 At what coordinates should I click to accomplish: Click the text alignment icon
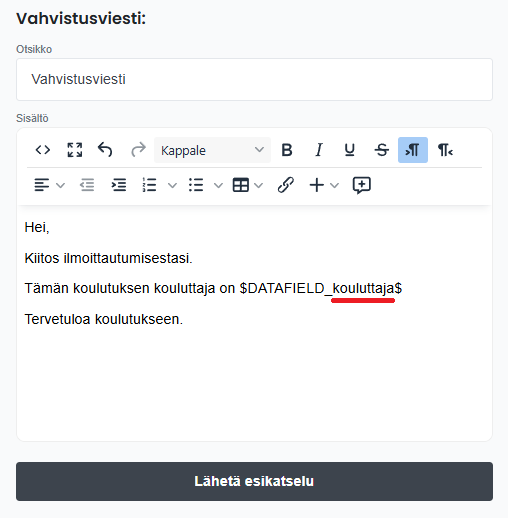(x=42, y=185)
